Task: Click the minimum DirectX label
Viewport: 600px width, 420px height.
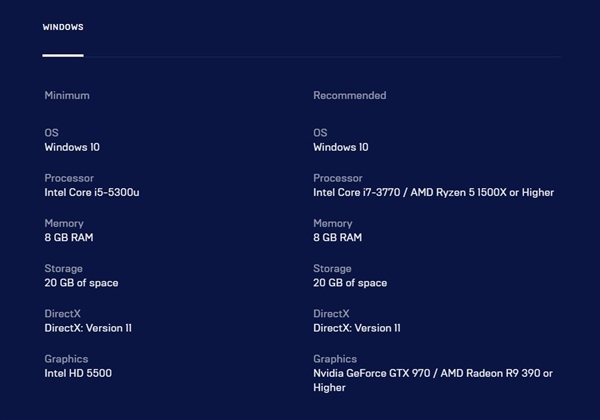Action: point(62,314)
